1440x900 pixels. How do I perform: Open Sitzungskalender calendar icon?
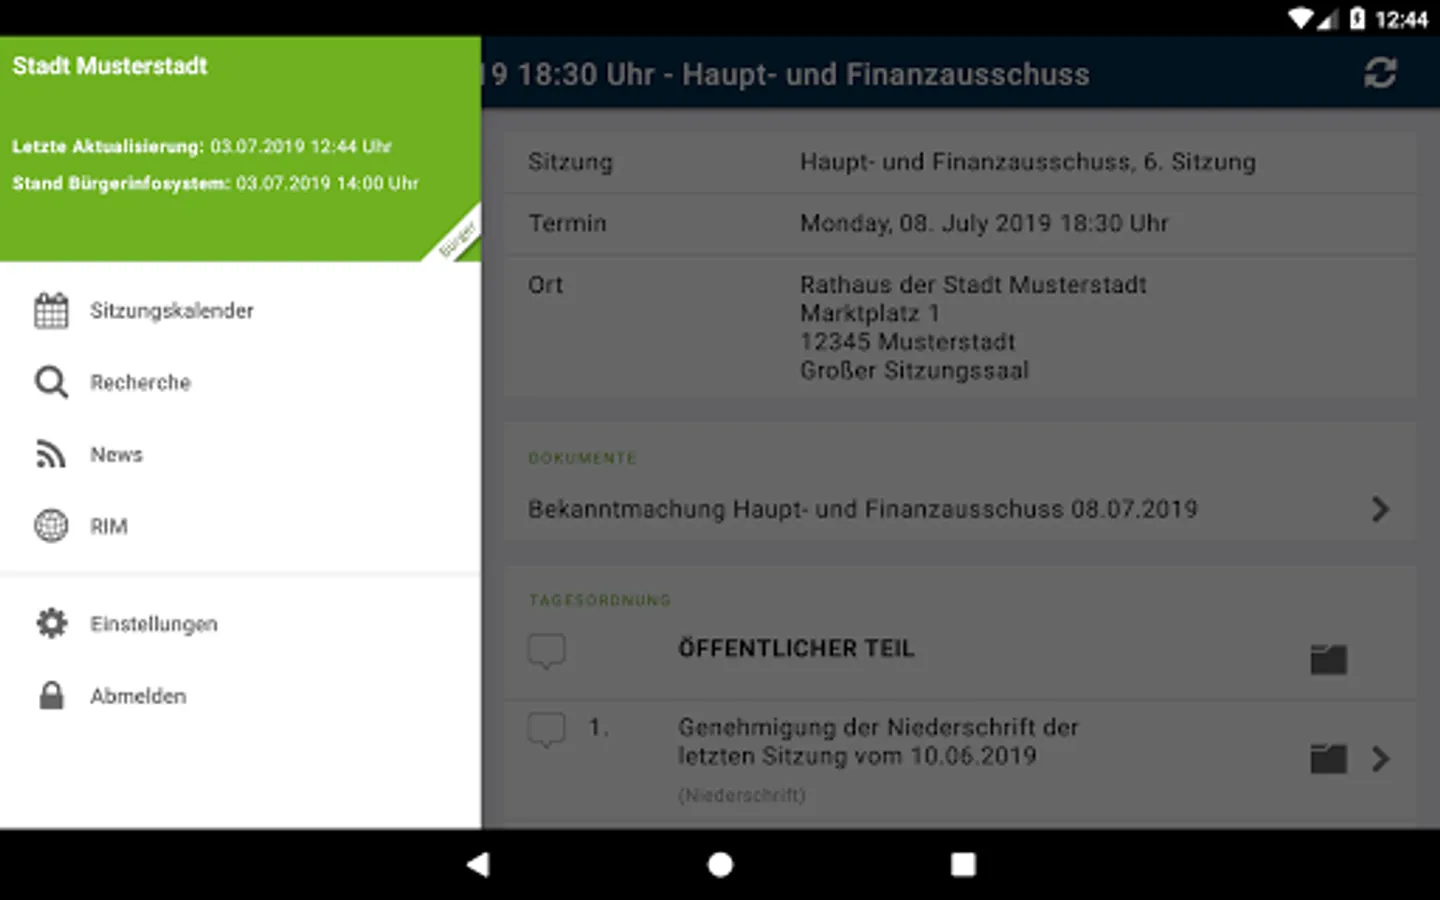coord(51,311)
